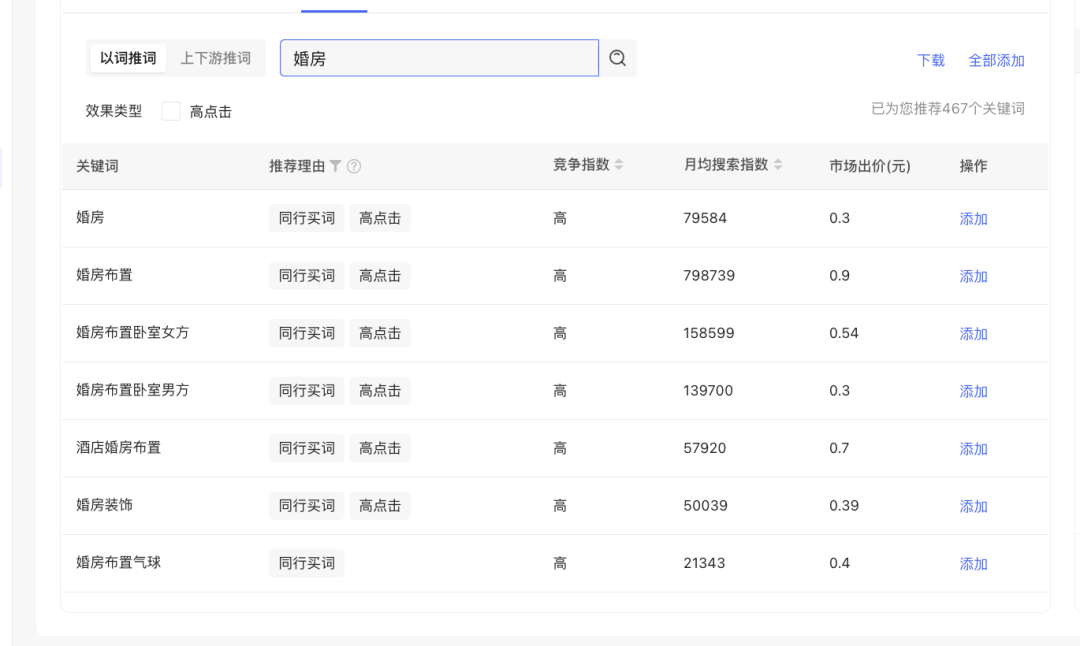Viewport: 1080px width, 646px height.
Task: Switch to 上下游推词 tab
Action: [216, 58]
